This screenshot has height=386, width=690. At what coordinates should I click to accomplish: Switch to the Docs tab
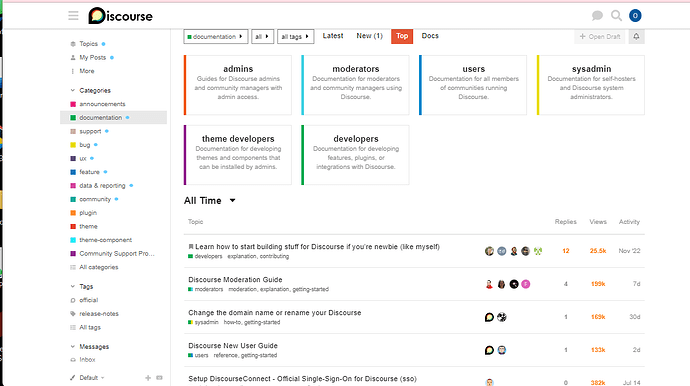point(430,36)
